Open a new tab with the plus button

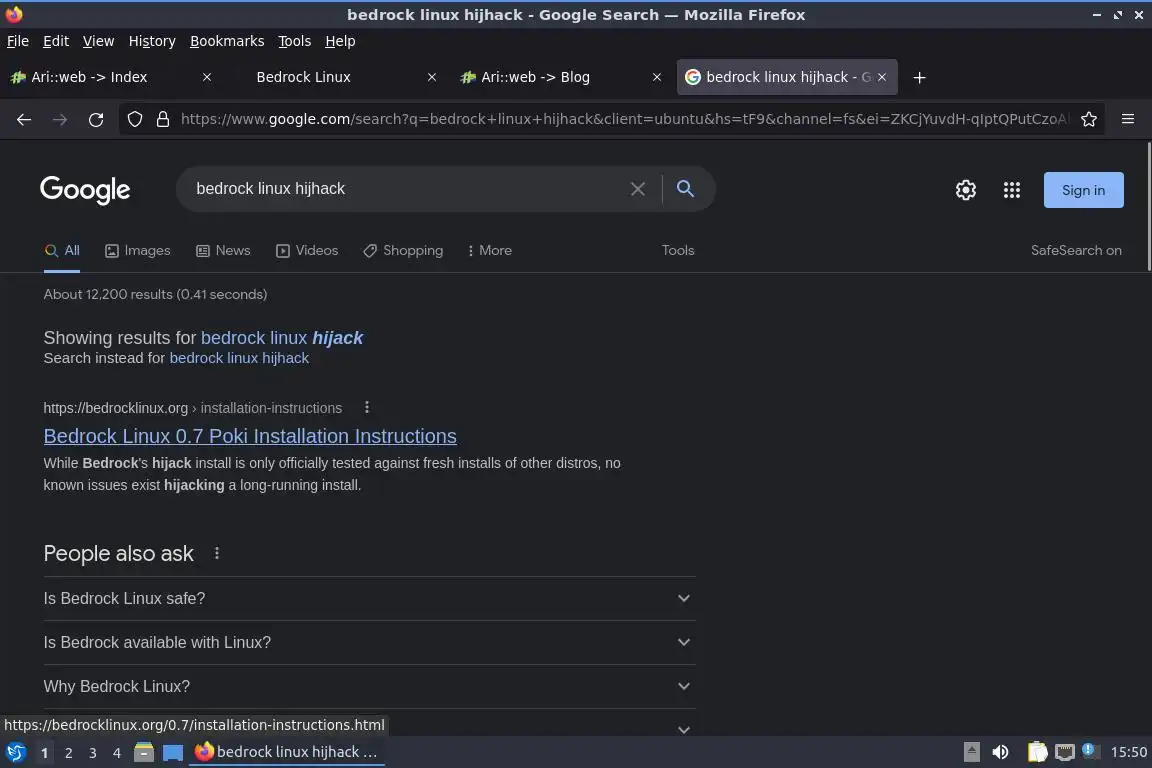[x=919, y=77]
